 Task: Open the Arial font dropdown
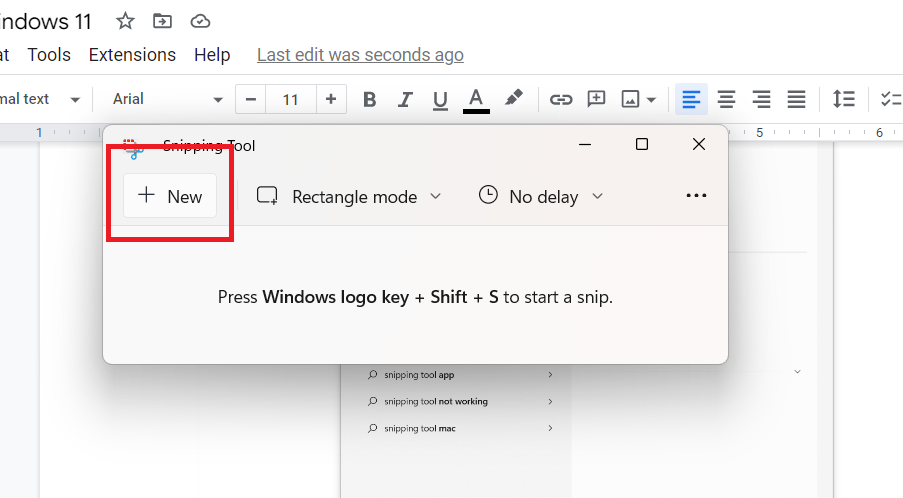point(167,99)
